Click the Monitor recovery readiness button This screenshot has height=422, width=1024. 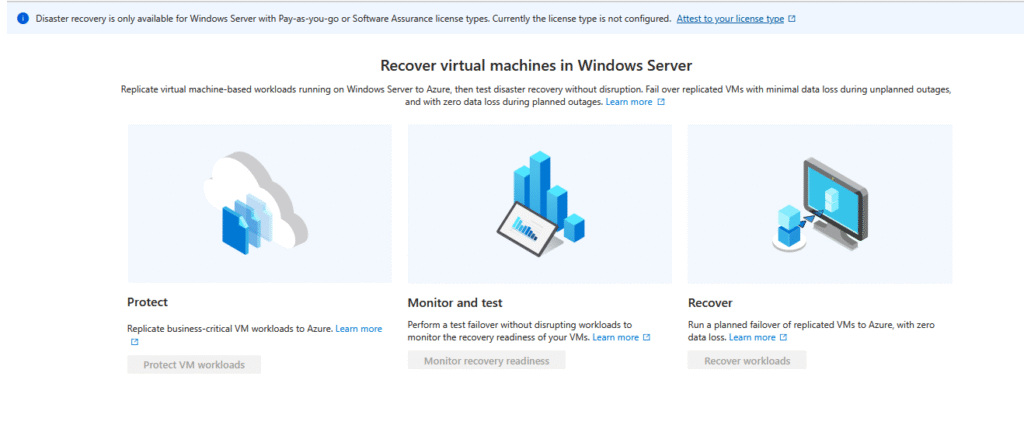487,361
